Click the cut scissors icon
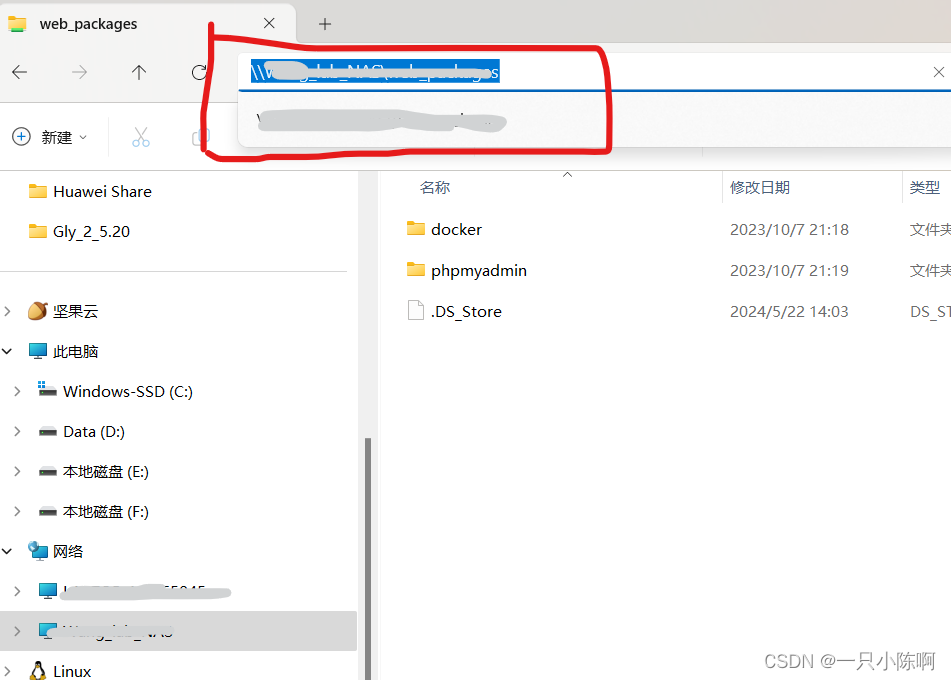 tap(141, 137)
